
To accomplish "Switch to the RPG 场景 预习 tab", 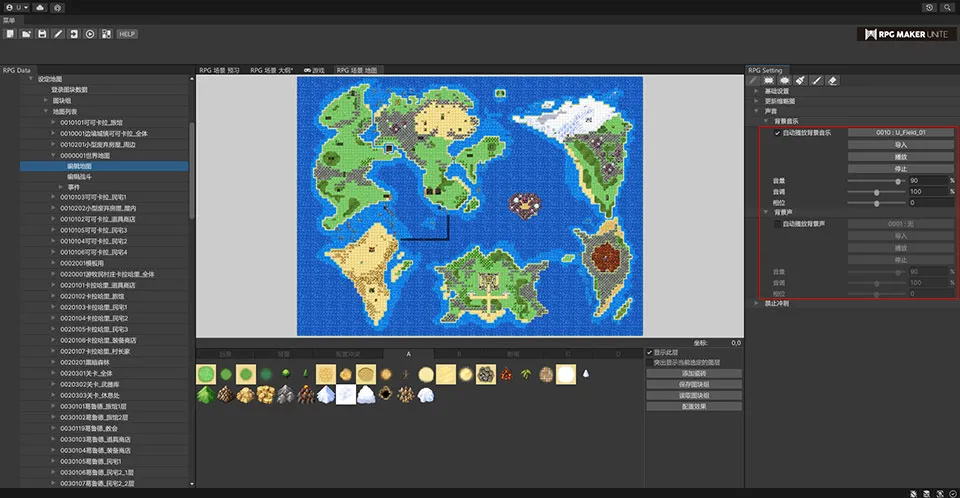I will [x=219, y=71].
